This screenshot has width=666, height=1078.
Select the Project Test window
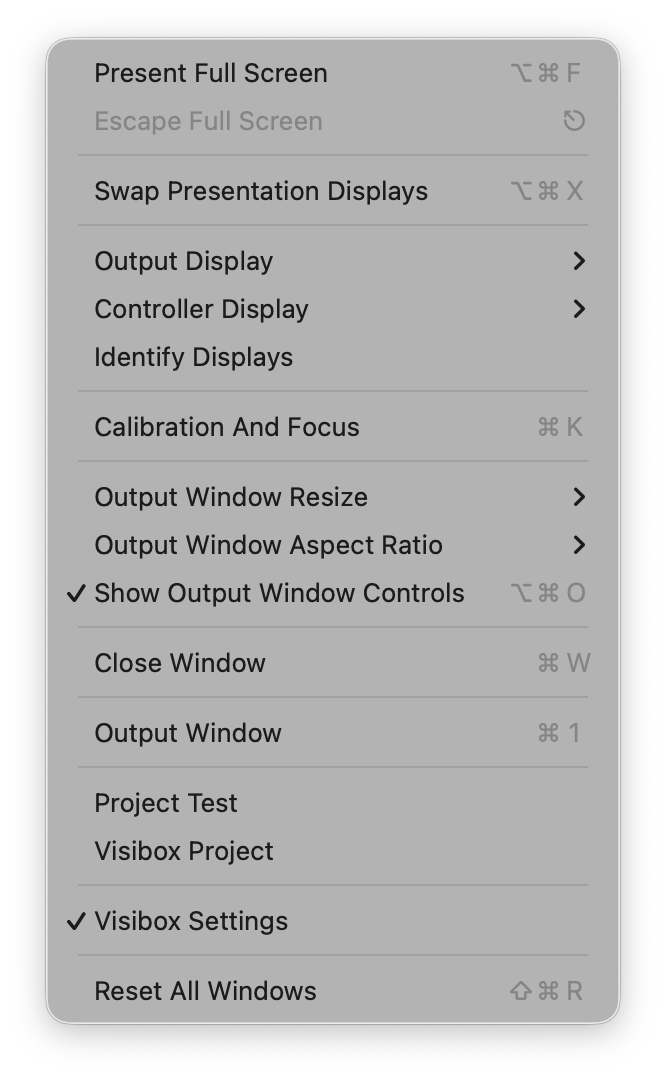tap(166, 803)
